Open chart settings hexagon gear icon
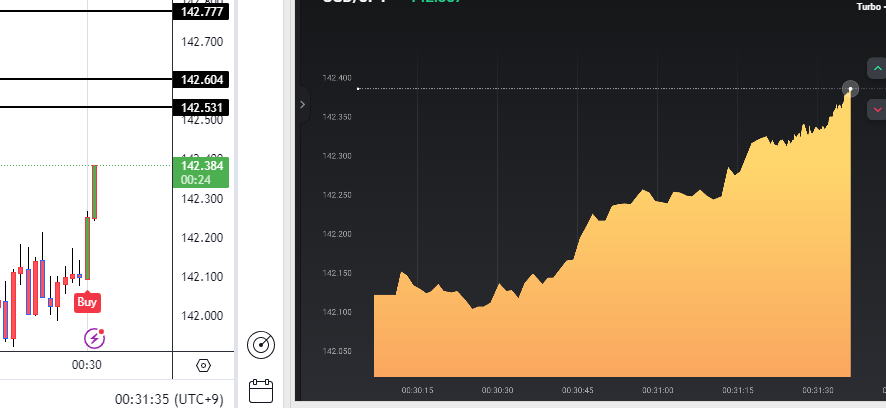The width and height of the screenshot is (886, 408). pos(204,365)
